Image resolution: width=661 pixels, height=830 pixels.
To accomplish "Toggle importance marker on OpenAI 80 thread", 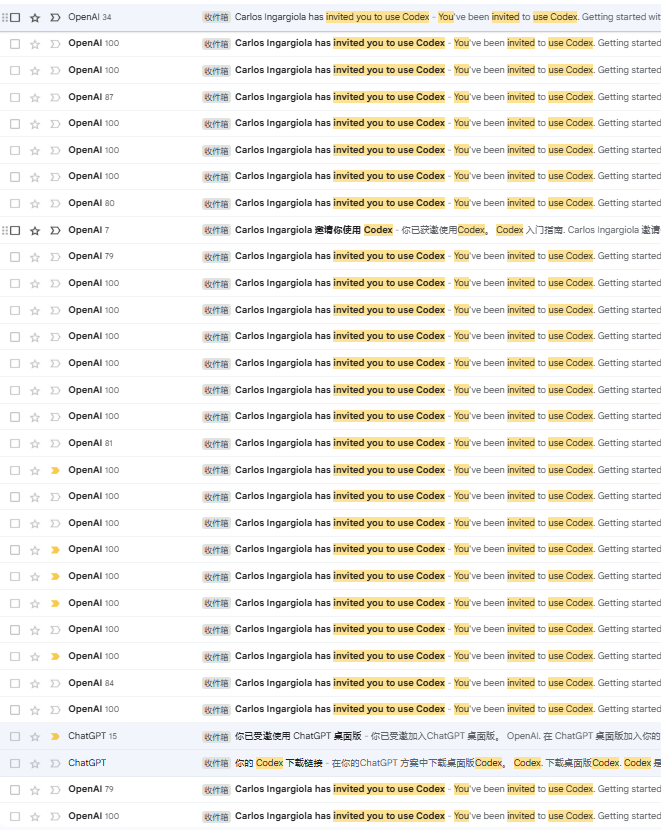I will pyautogui.click(x=55, y=204).
